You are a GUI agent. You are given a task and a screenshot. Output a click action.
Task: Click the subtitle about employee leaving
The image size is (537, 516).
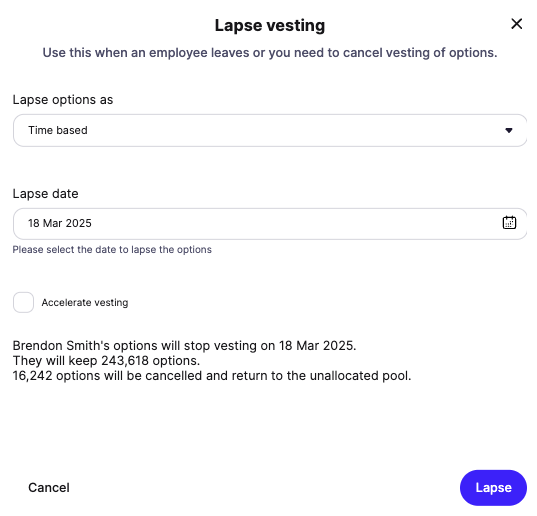[270, 53]
